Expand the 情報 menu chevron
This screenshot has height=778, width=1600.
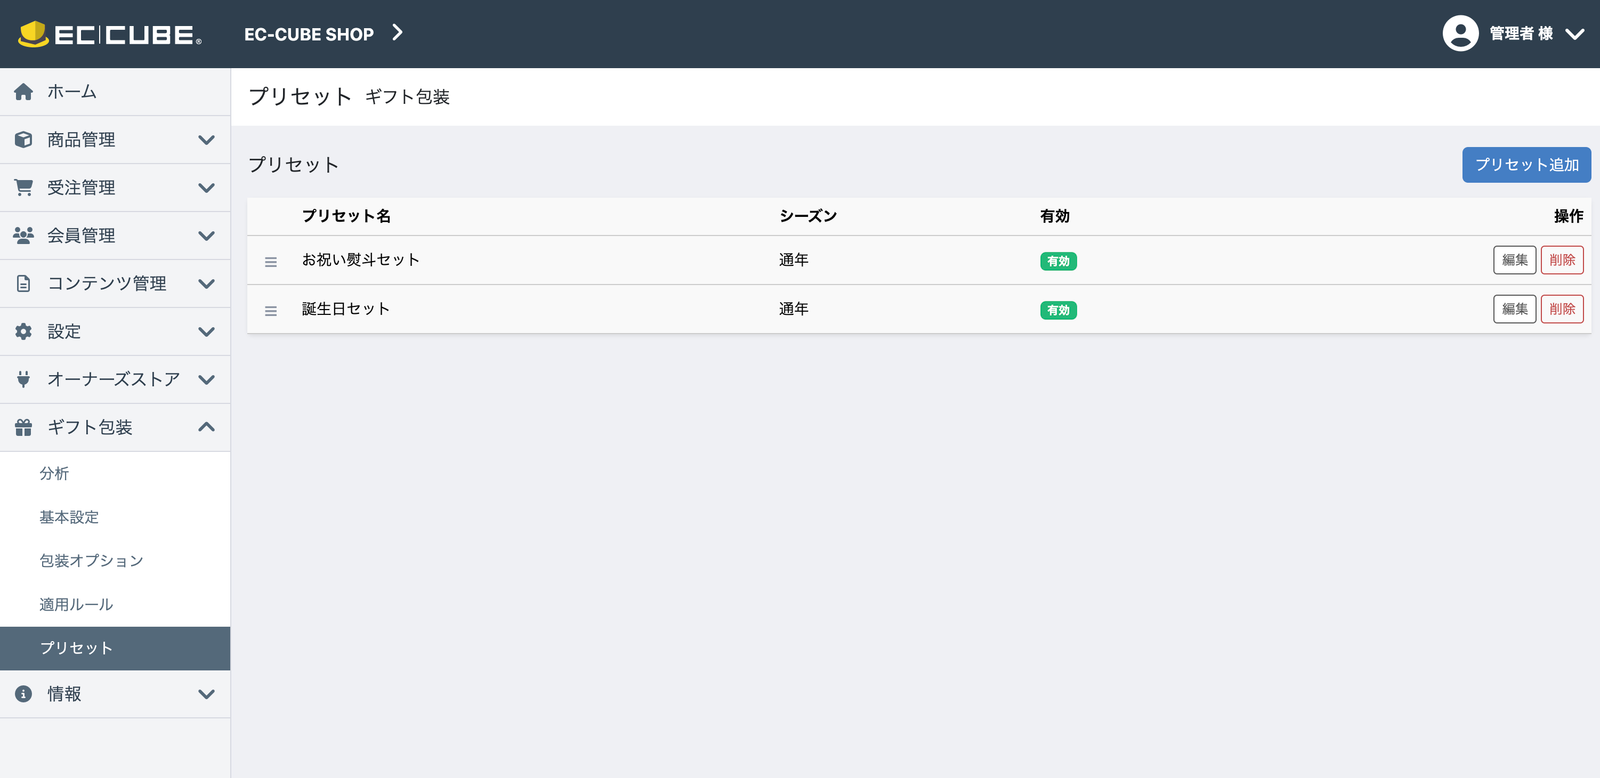point(206,694)
